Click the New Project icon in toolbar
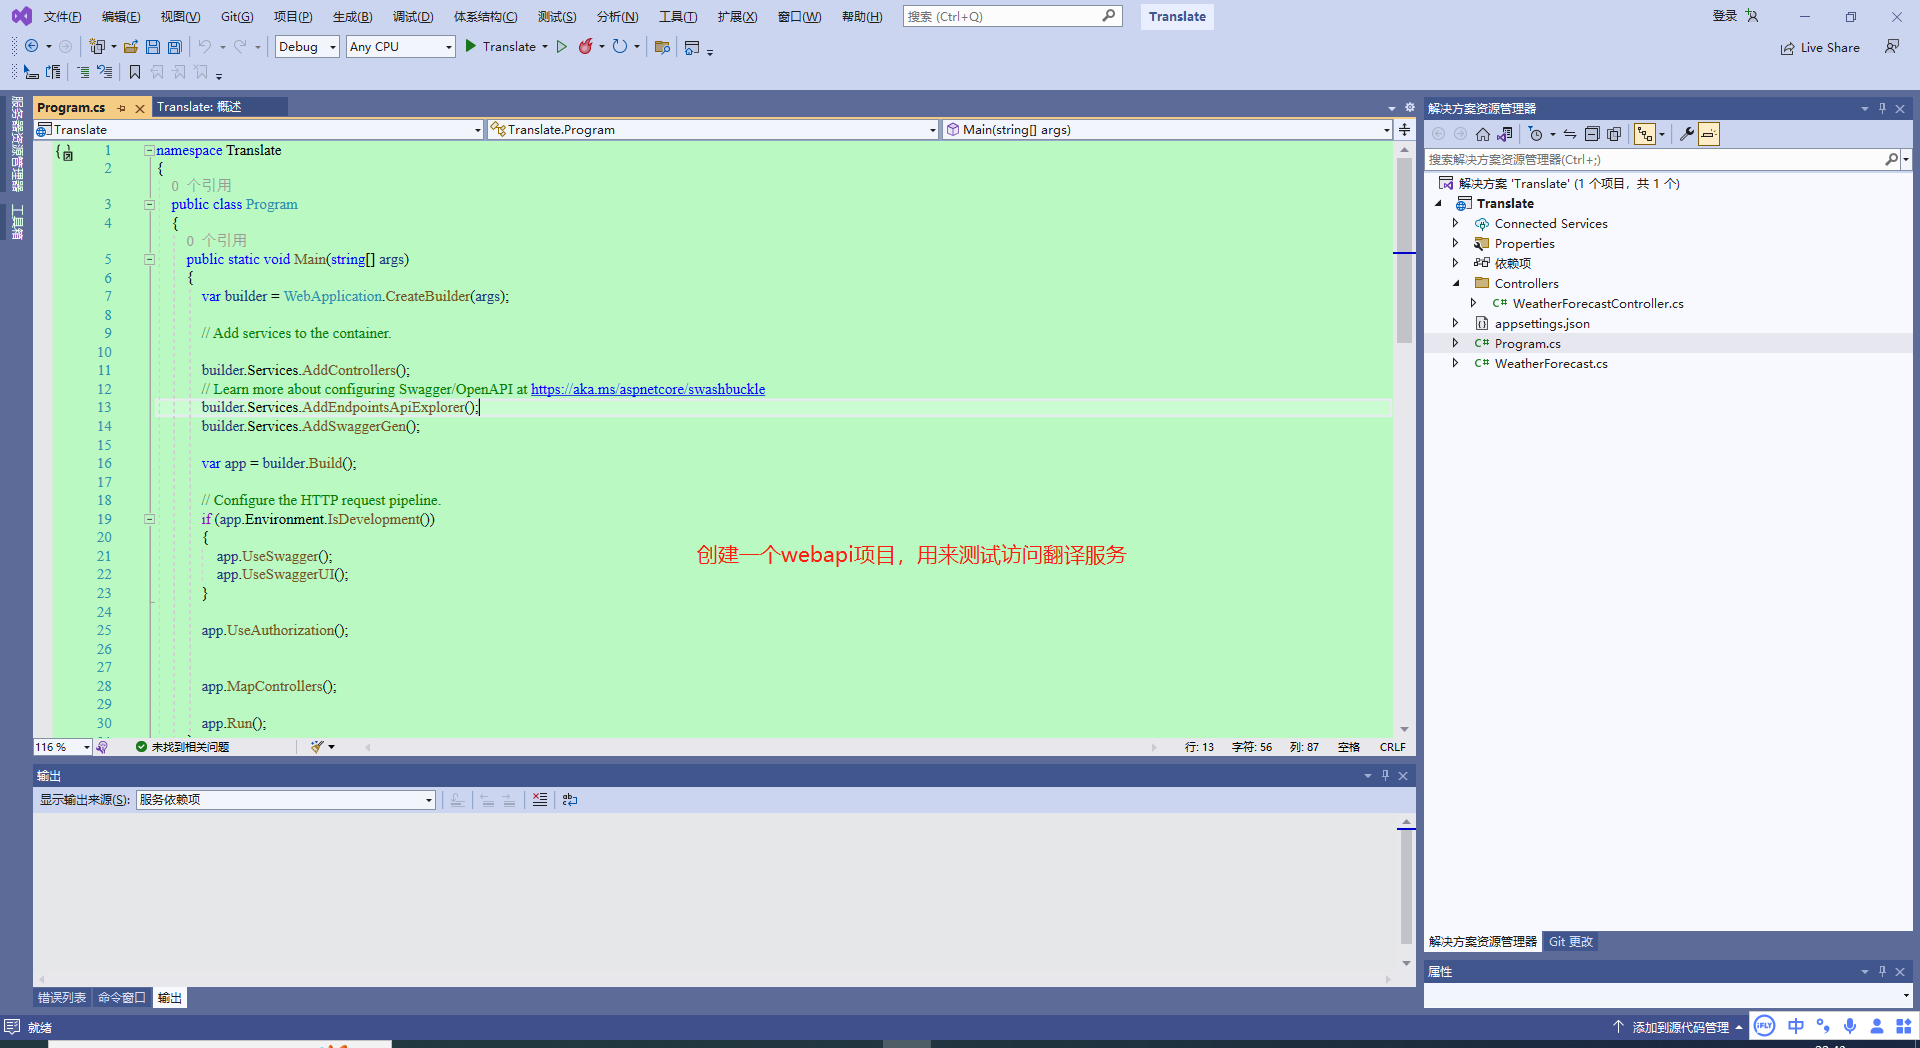This screenshot has width=1920, height=1048. pyautogui.click(x=97, y=46)
